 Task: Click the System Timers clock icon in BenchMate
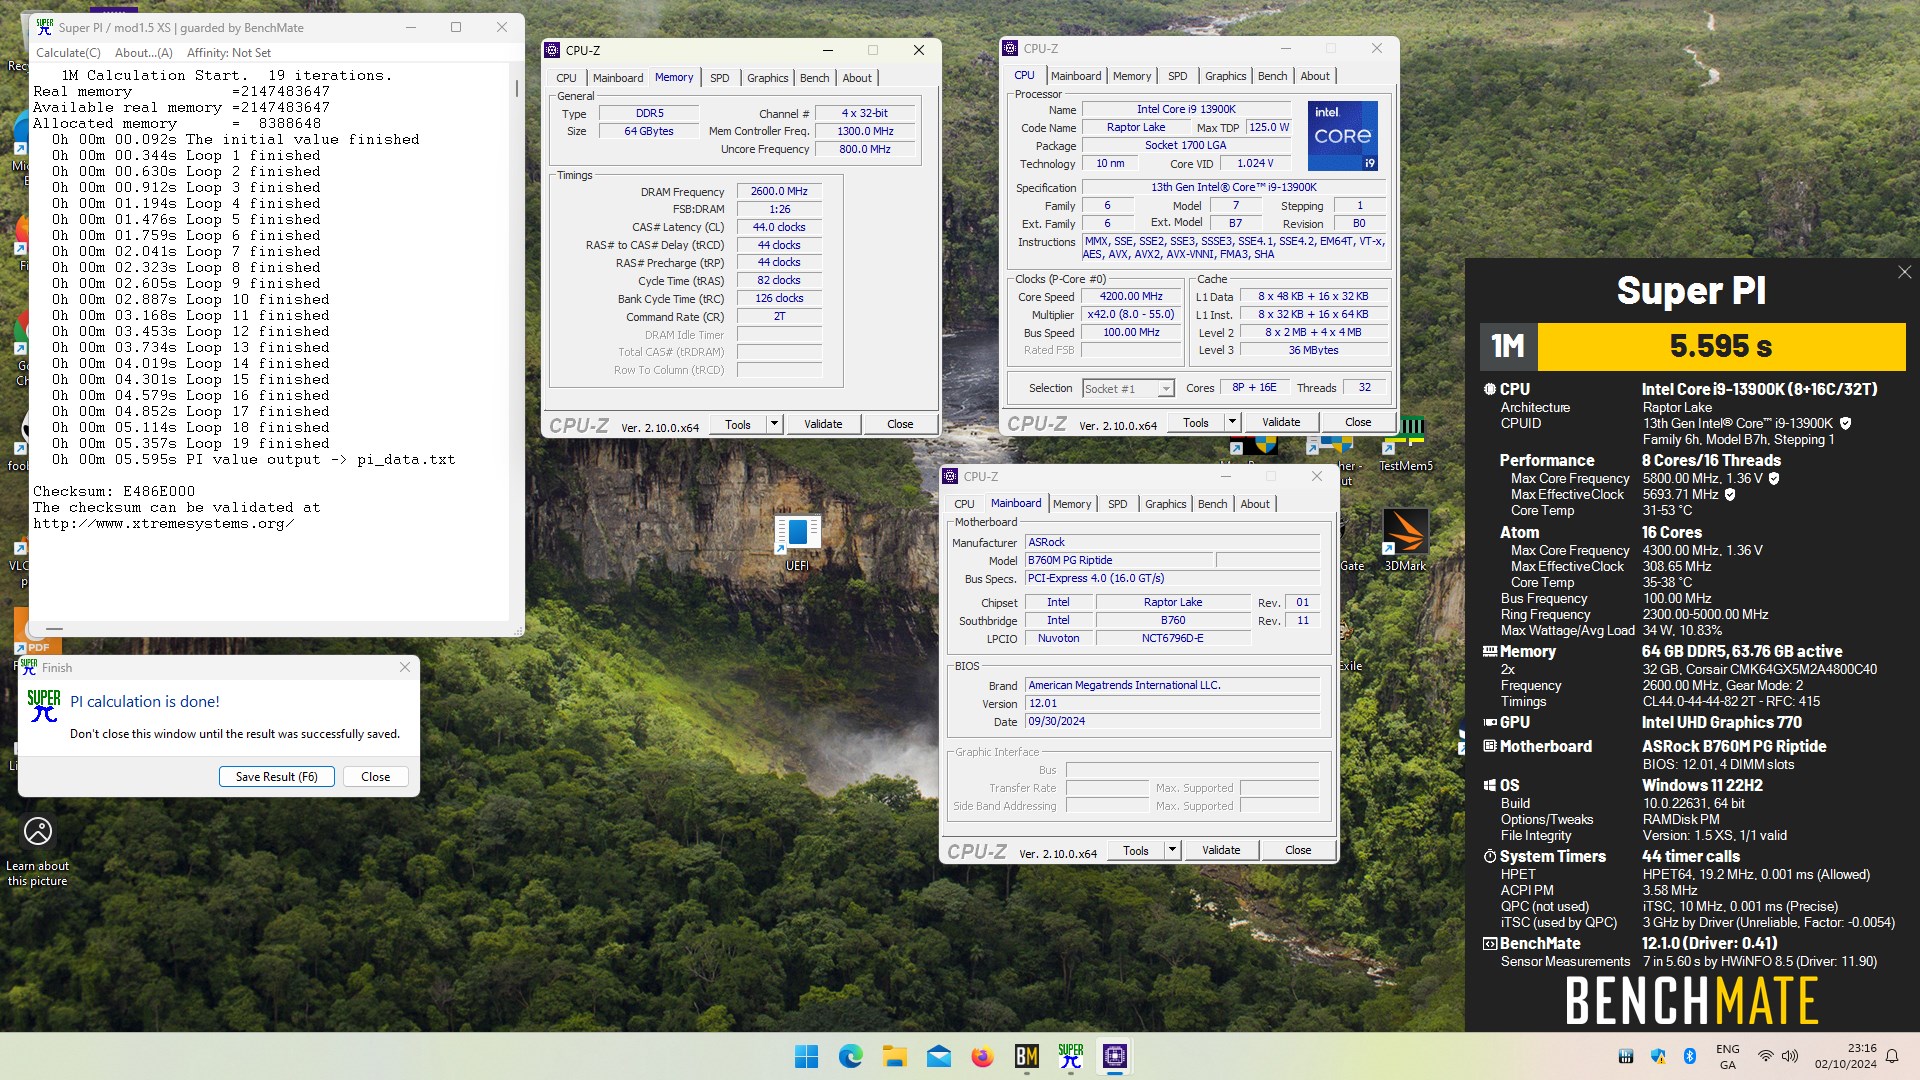click(x=1490, y=856)
